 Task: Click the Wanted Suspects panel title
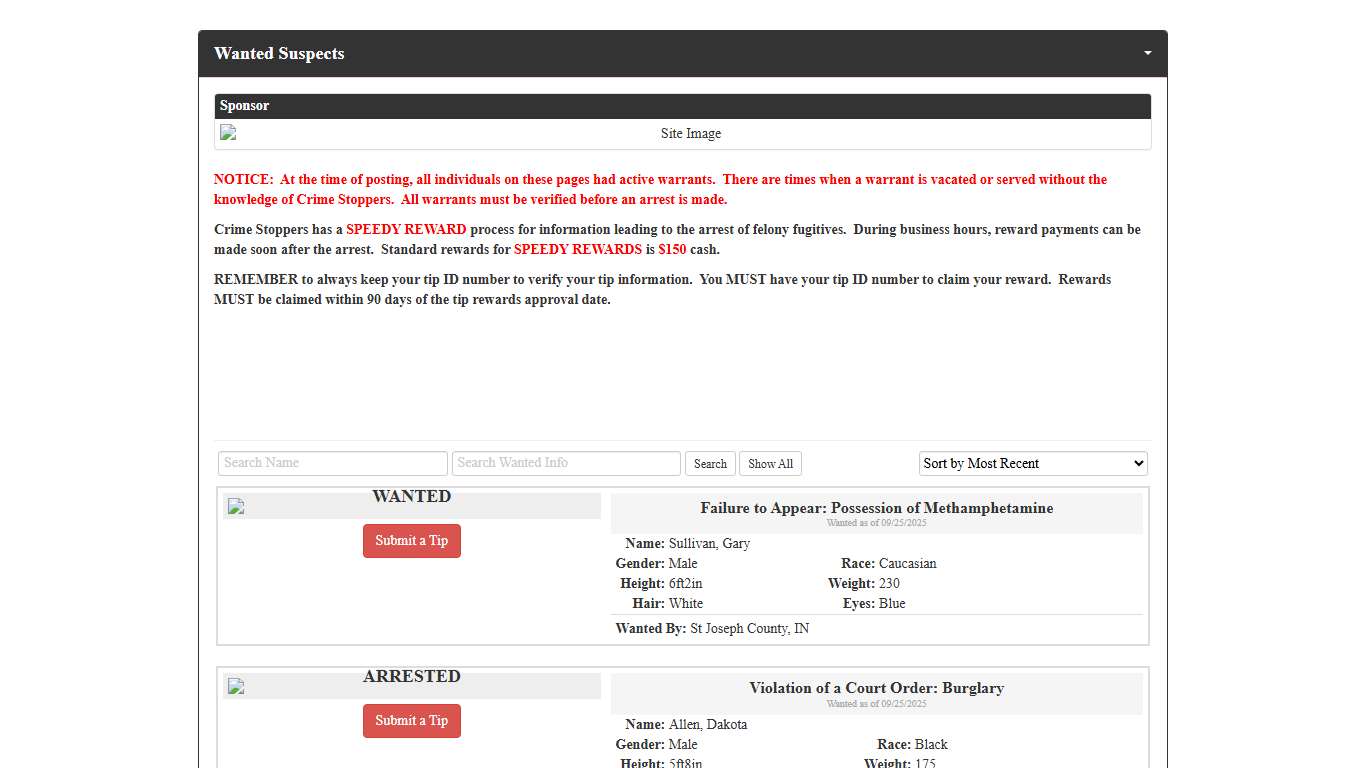click(x=279, y=54)
